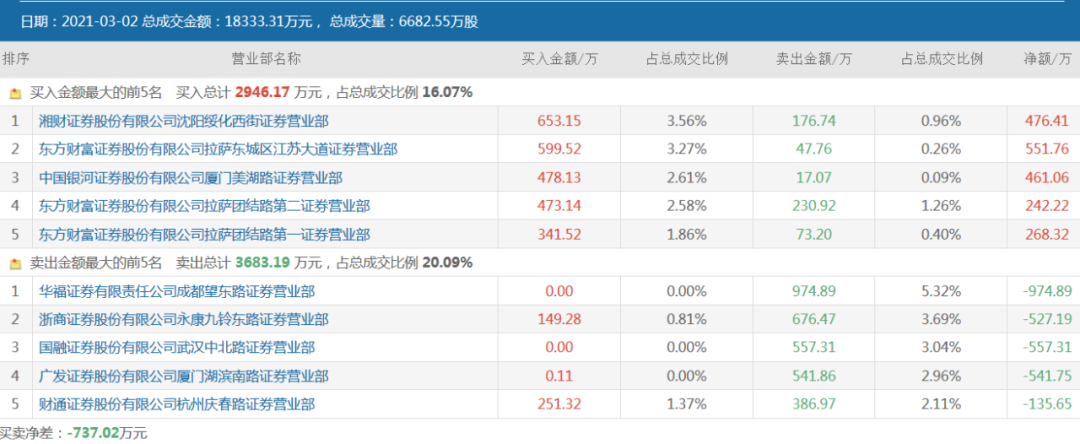Screen dimensions: 1080x444
Task: Select percentage 5.32%
Action: coord(941,292)
